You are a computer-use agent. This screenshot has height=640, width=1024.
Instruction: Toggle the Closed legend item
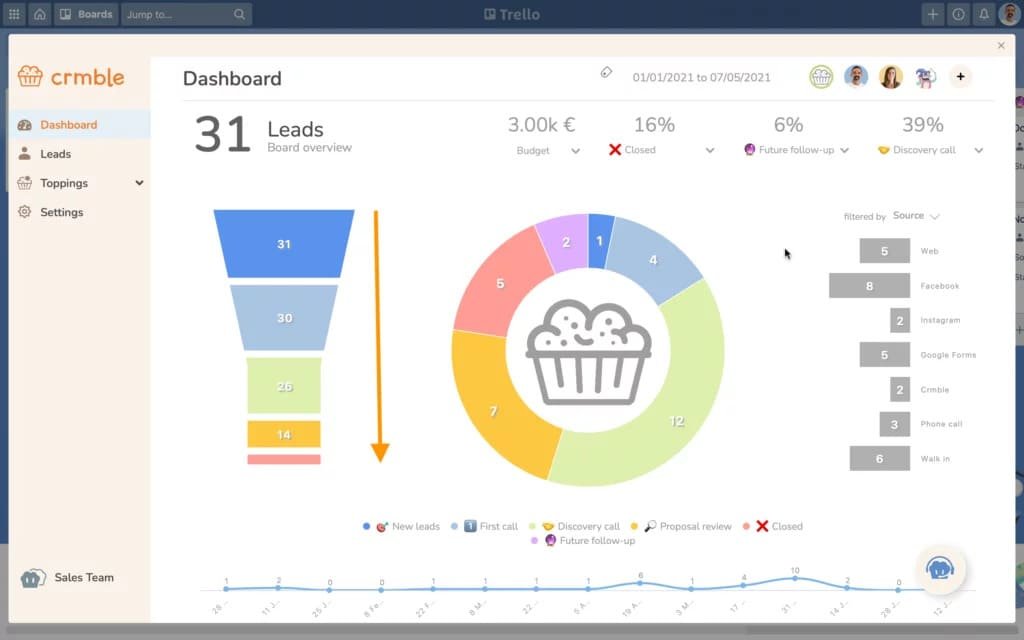click(775, 526)
